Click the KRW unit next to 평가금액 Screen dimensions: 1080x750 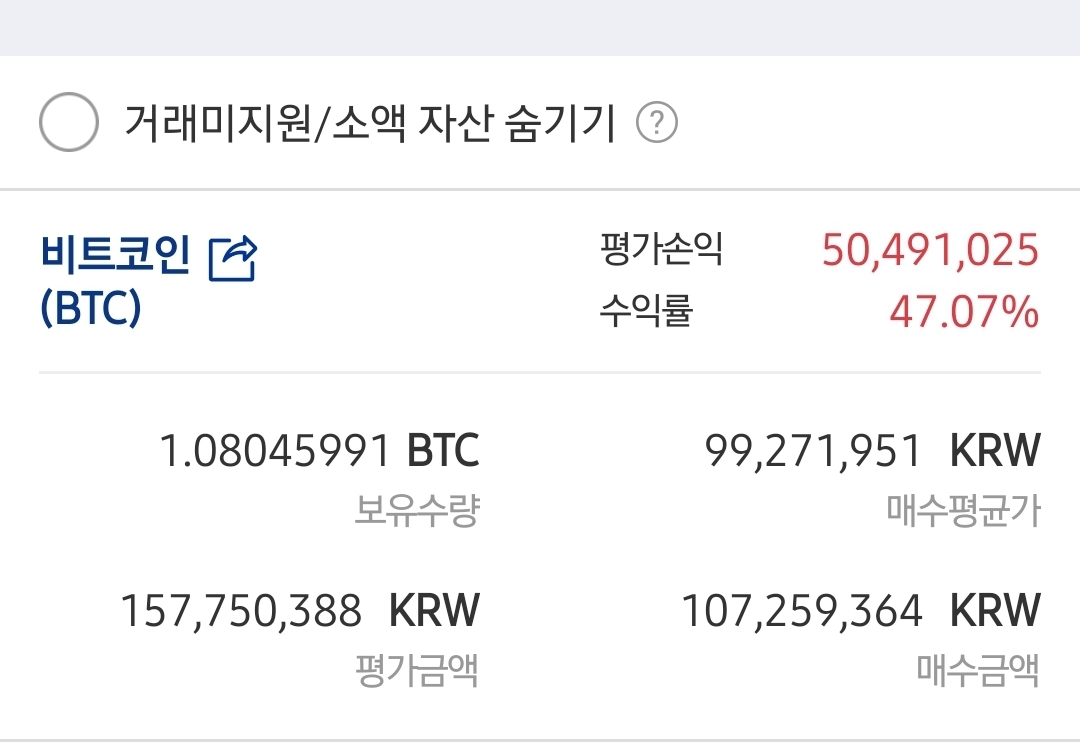point(435,610)
